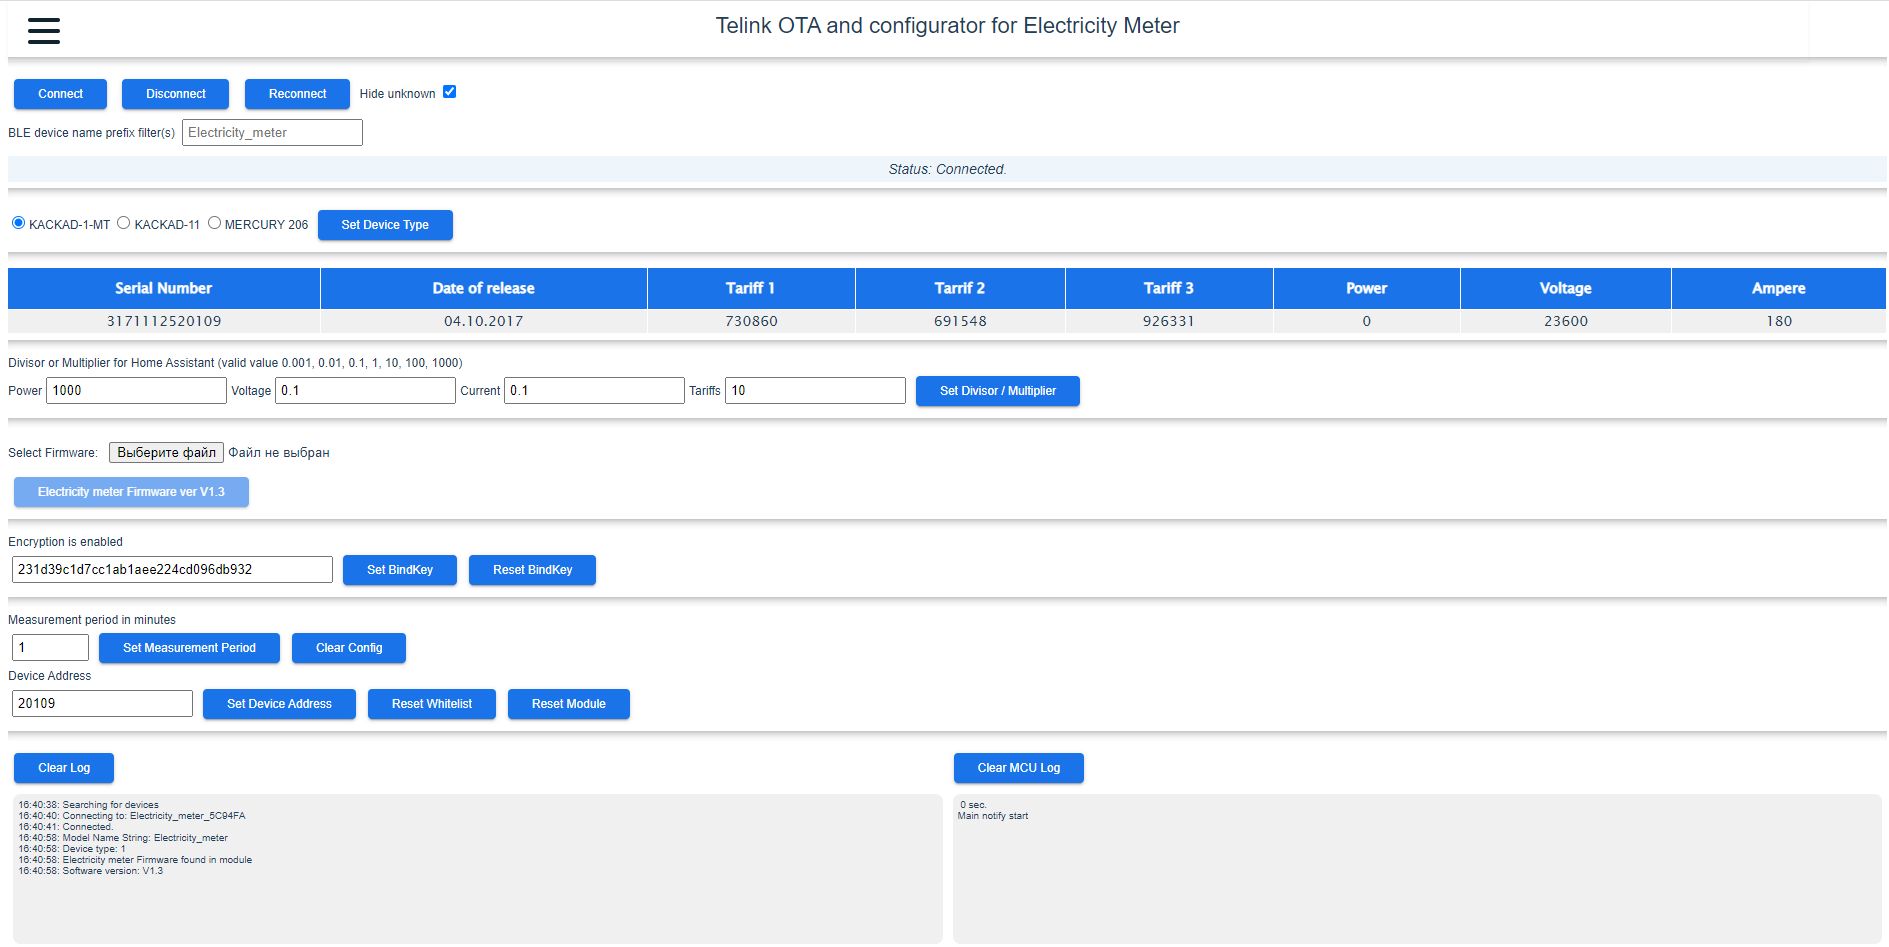Focus the BLE device name prefix filter field
The height and width of the screenshot is (947, 1889).
pos(272,133)
